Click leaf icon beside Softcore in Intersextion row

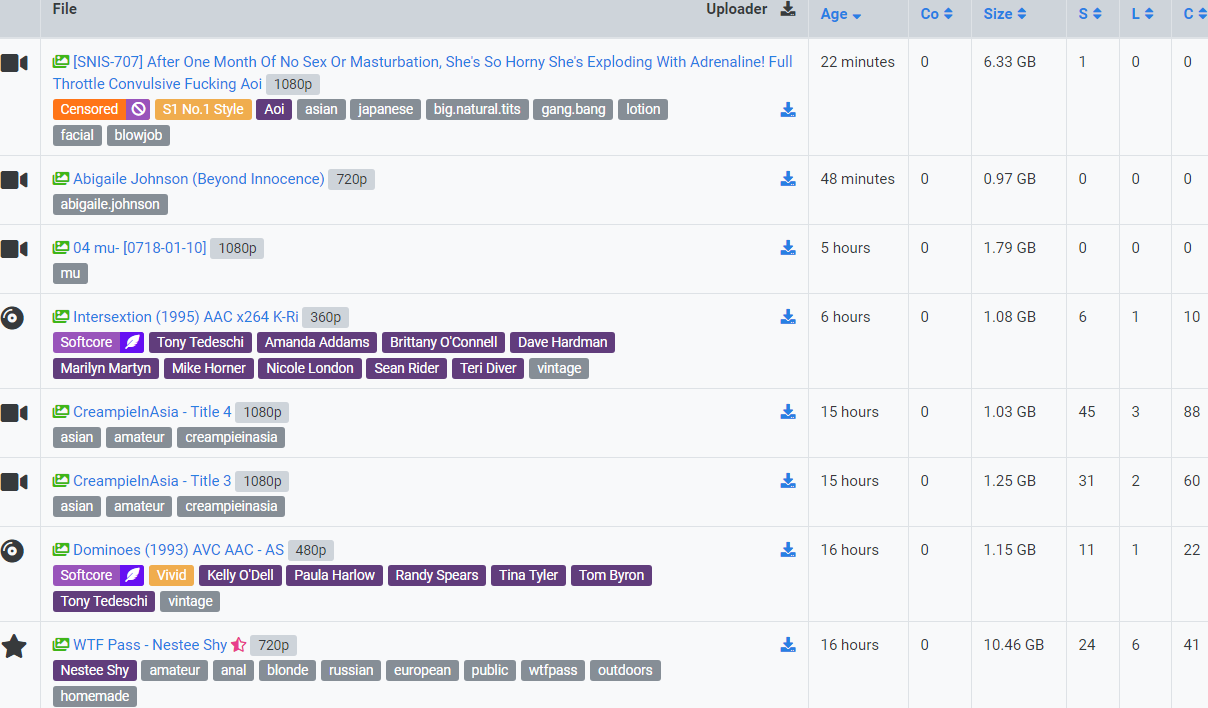pos(132,343)
